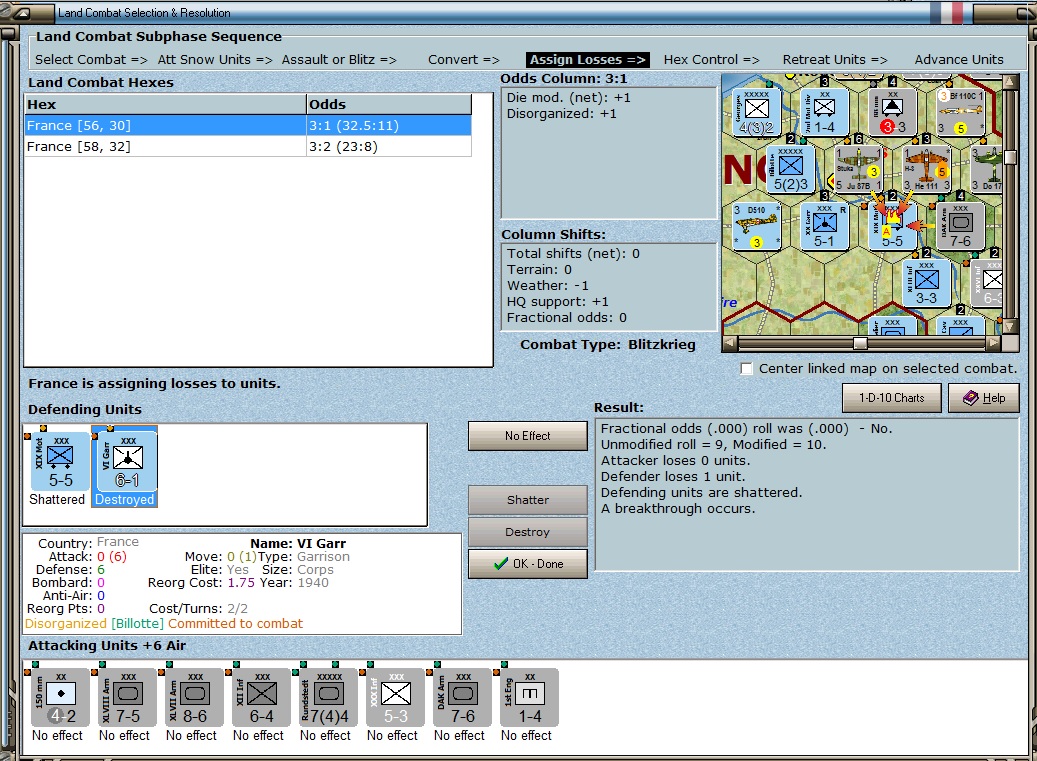The height and width of the screenshot is (761, 1037).
Task: Click the French flag in title bar
Action: click(x=946, y=13)
